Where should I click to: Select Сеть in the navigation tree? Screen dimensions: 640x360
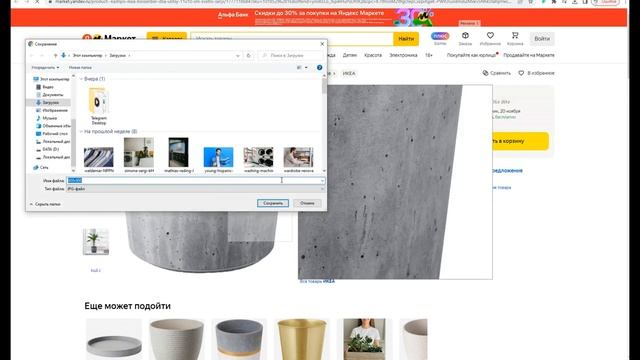[x=41, y=167]
